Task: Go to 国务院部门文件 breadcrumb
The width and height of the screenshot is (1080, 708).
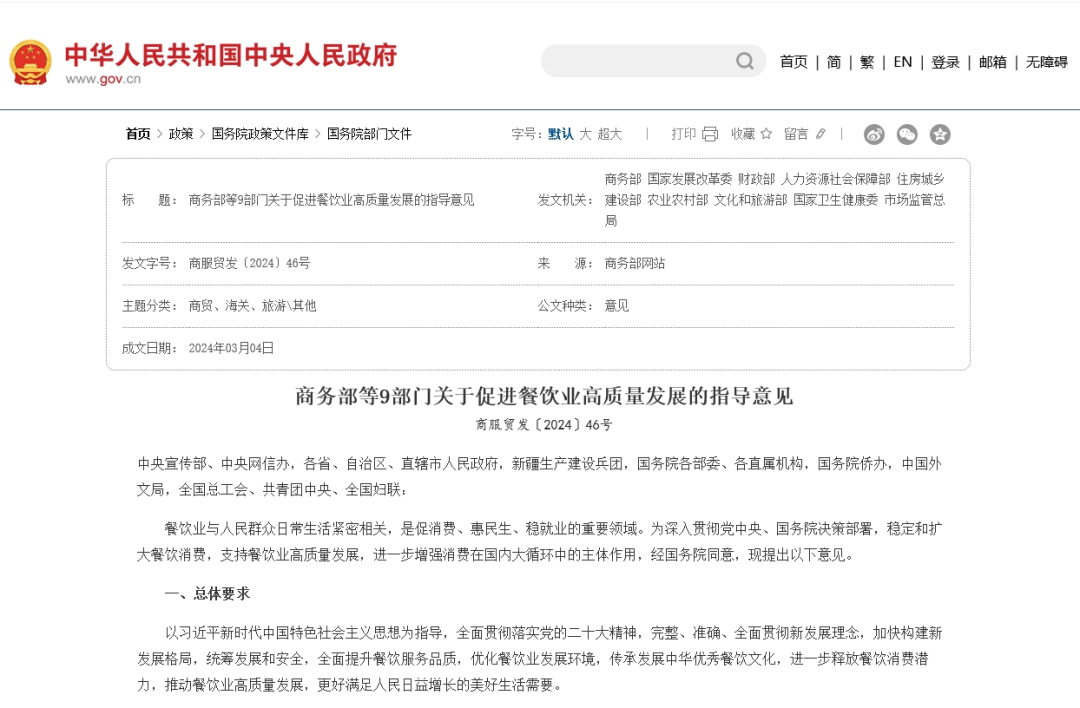Action: pyautogui.click(x=369, y=134)
